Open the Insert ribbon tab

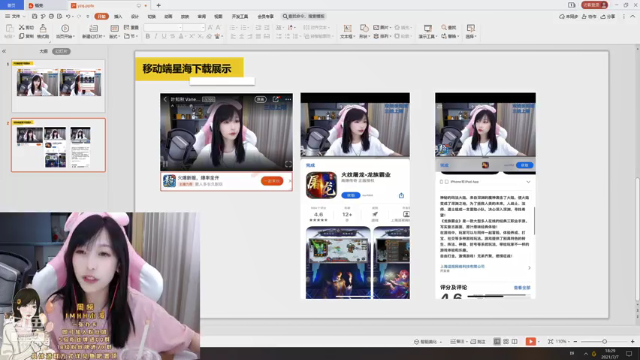(118, 16)
